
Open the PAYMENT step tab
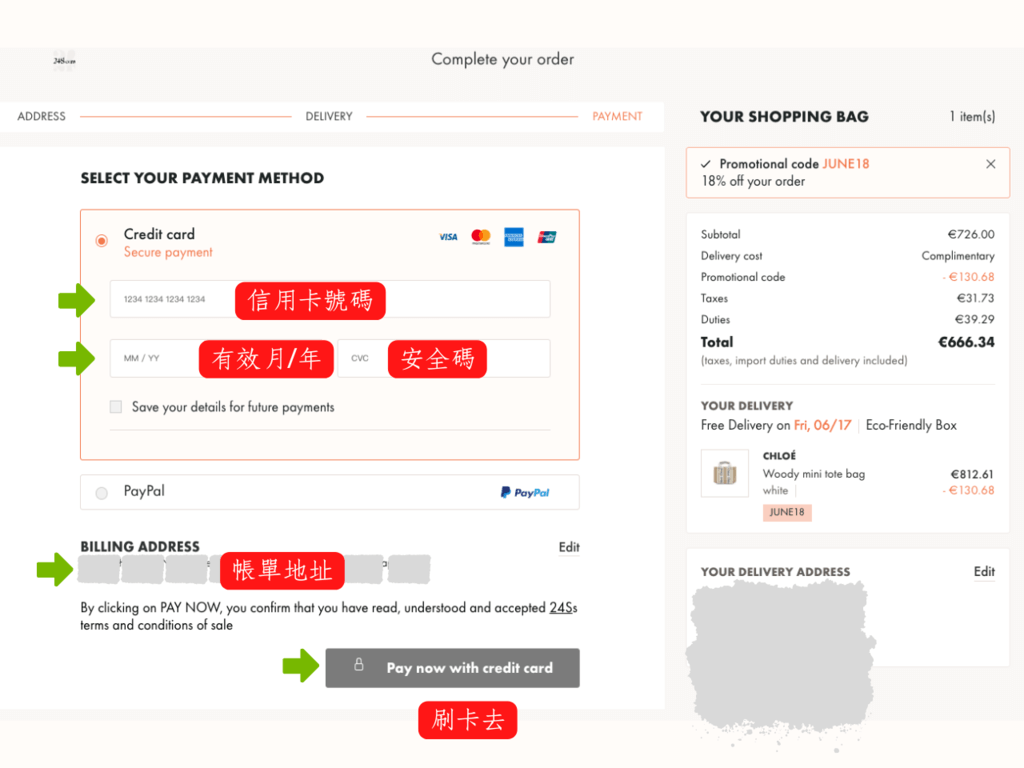click(x=617, y=116)
